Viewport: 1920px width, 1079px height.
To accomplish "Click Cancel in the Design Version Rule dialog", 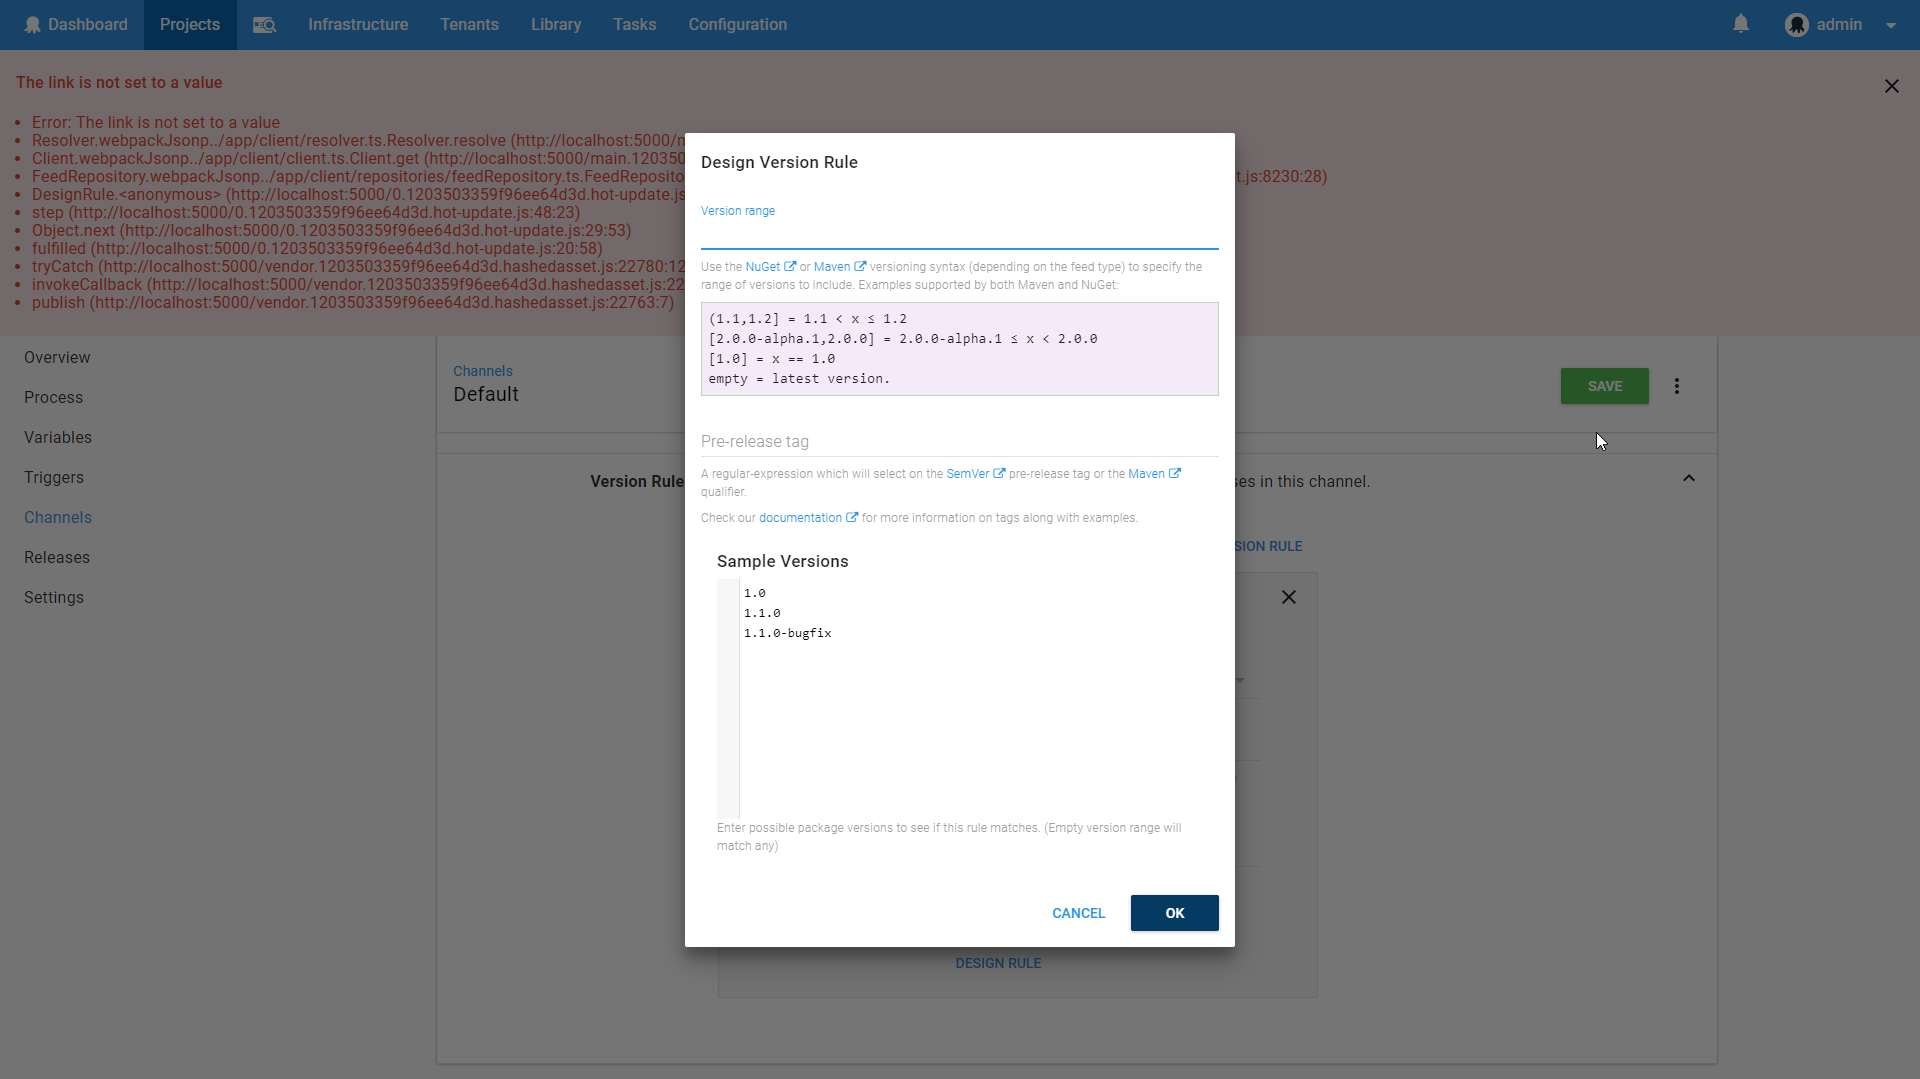I will pyautogui.click(x=1078, y=913).
